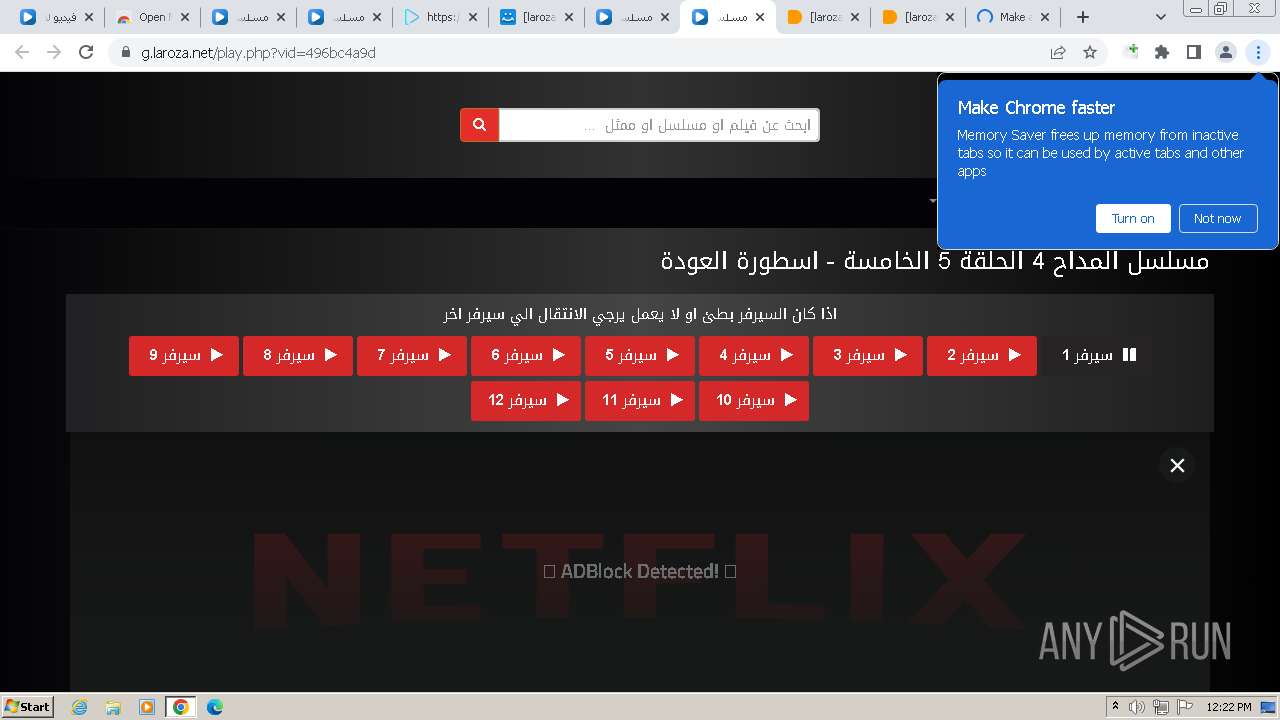
Task: Open Chrome three-dot menu
Action: pyautogui.click(x=1258, y=53)
